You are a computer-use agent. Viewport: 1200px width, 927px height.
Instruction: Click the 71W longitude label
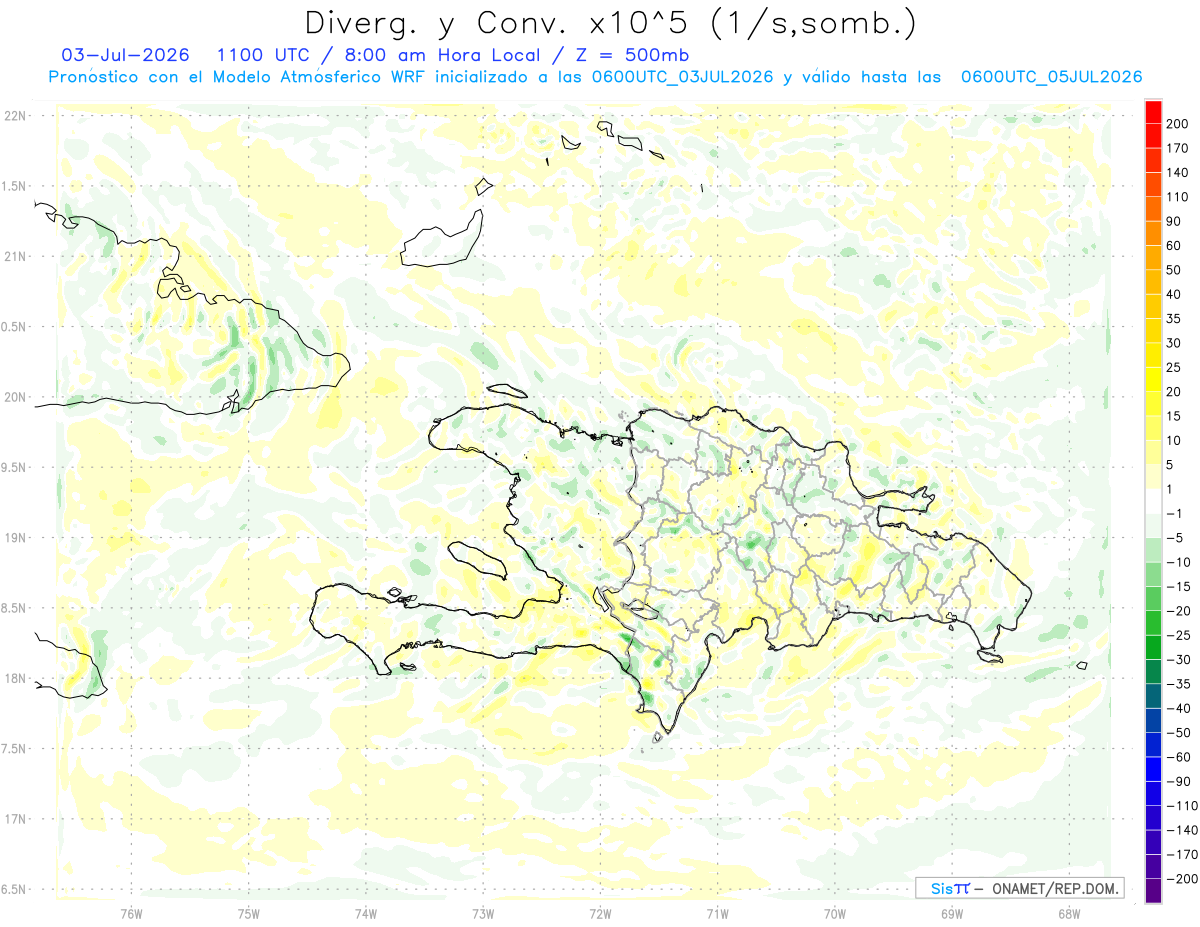717,913
